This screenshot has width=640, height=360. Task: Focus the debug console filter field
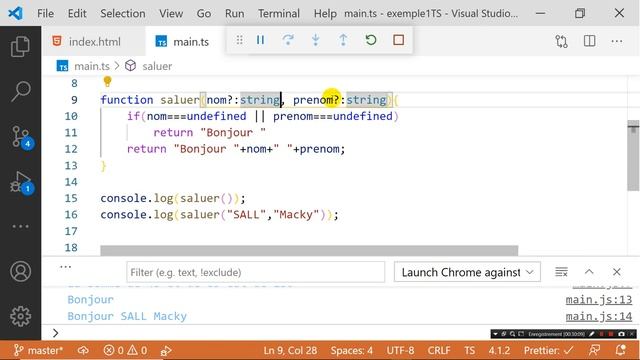(256, 272)
